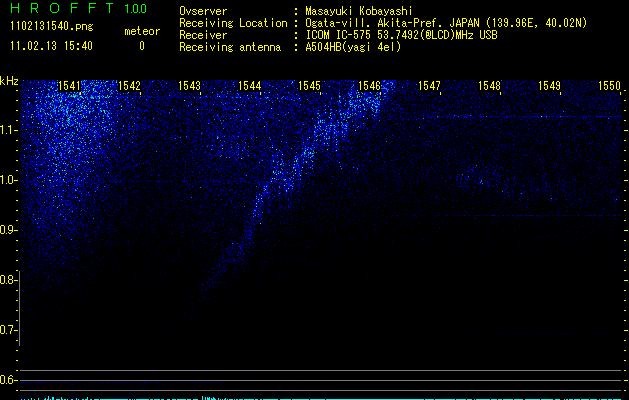Click the Receiving antenna label
The height and width of the screenshot is (400, 629).
[230, 47]
